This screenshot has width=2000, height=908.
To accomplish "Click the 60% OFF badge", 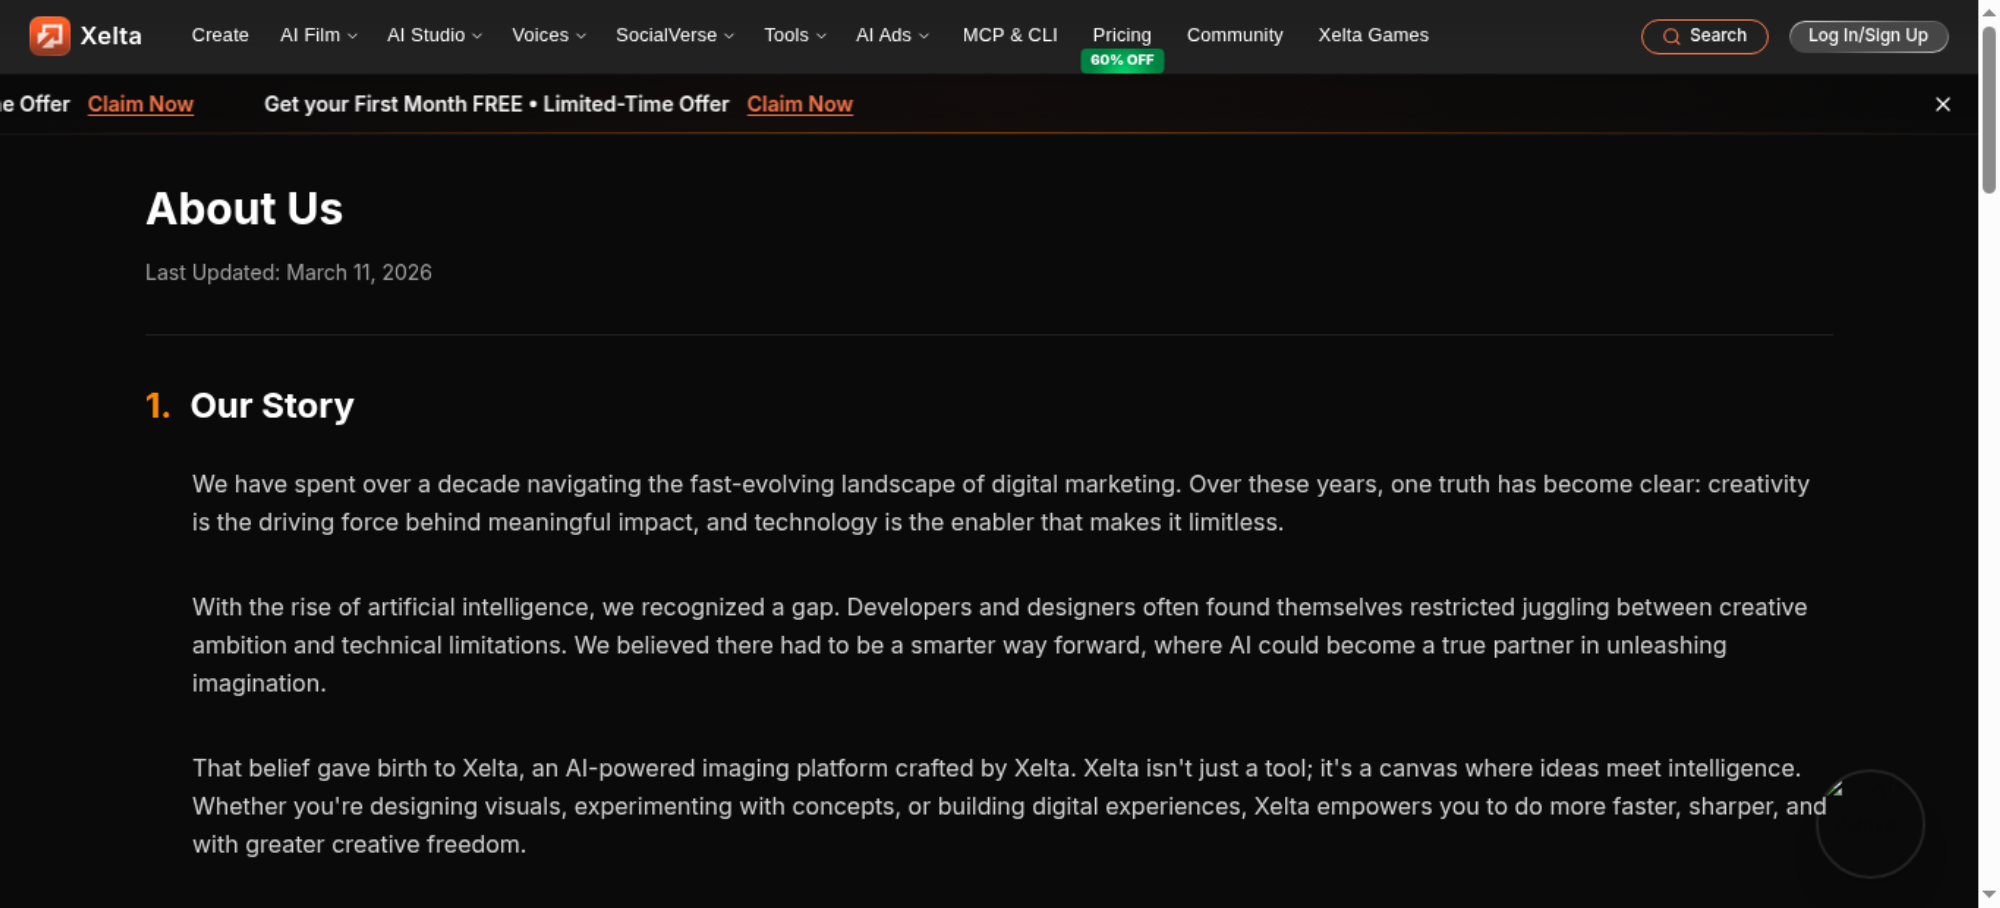I will tap(1122, 60).
